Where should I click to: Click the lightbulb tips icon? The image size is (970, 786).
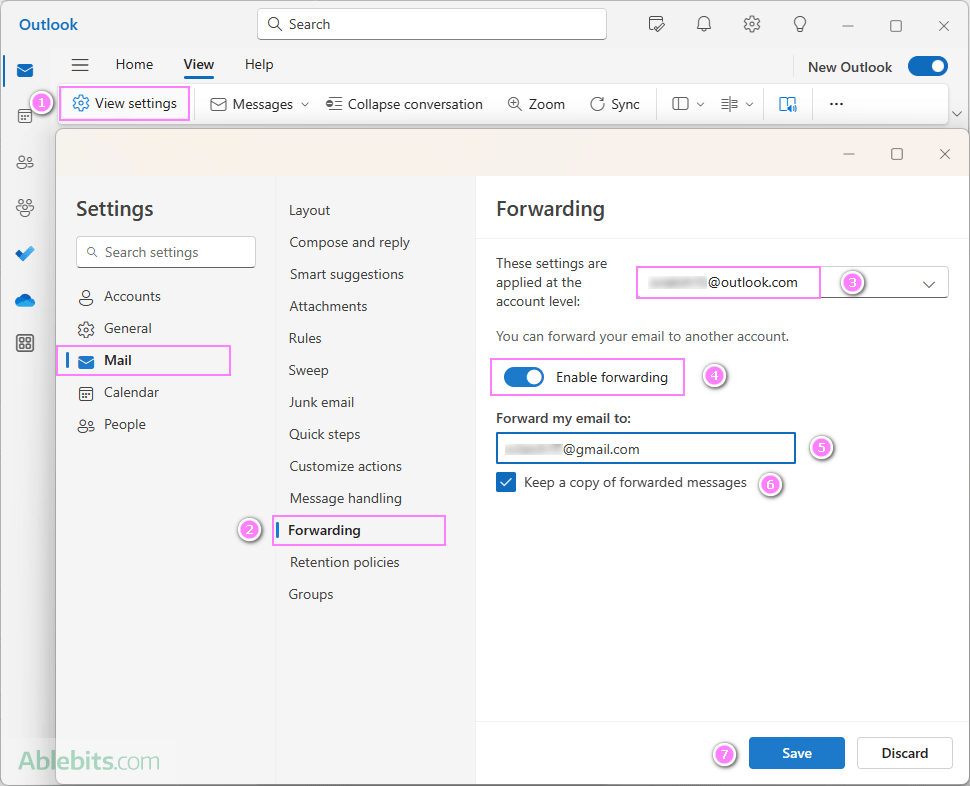(800, 24)
